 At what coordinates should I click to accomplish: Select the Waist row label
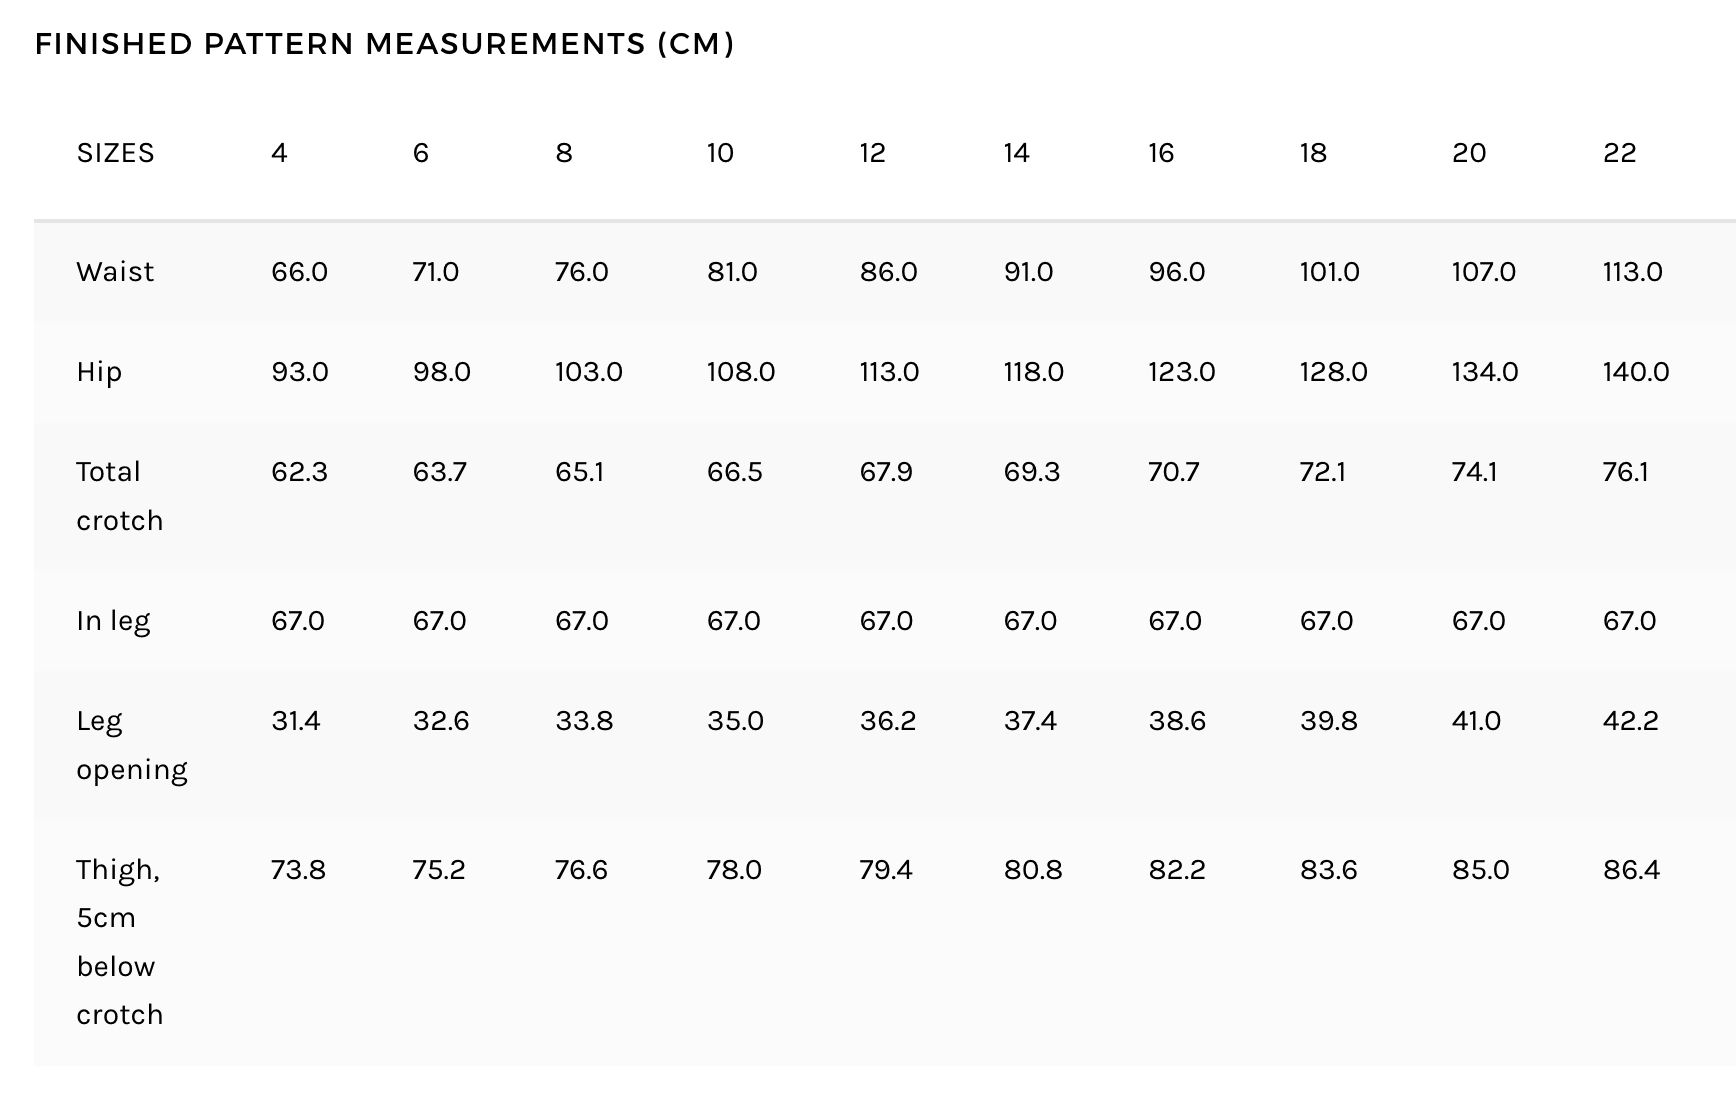click(115, 272)
